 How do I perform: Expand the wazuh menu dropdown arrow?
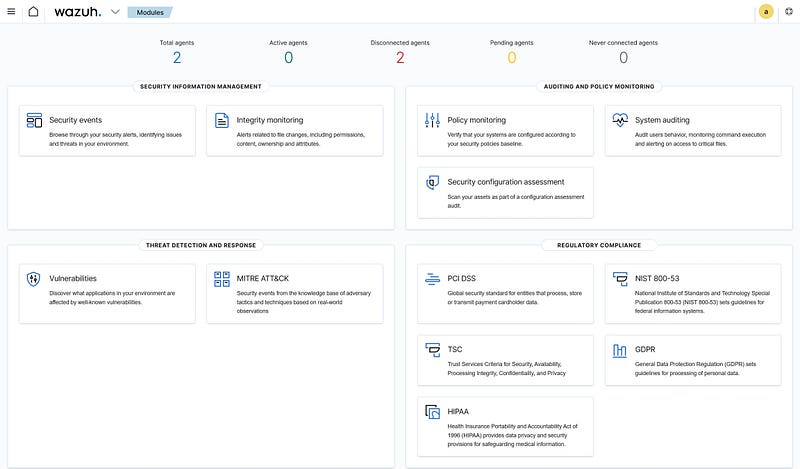tap(115, 12)
